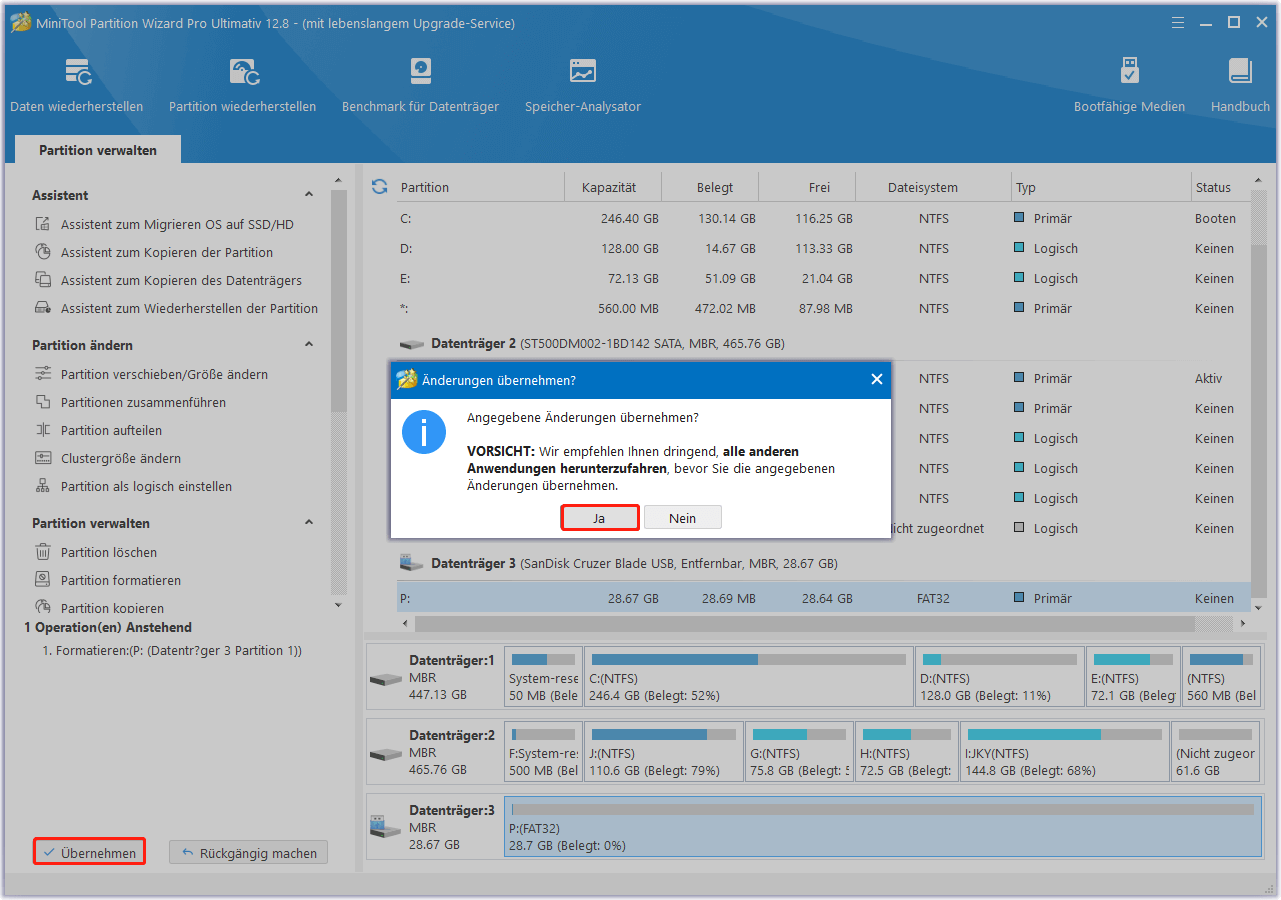Choose Partition löschen

point(108,552)
